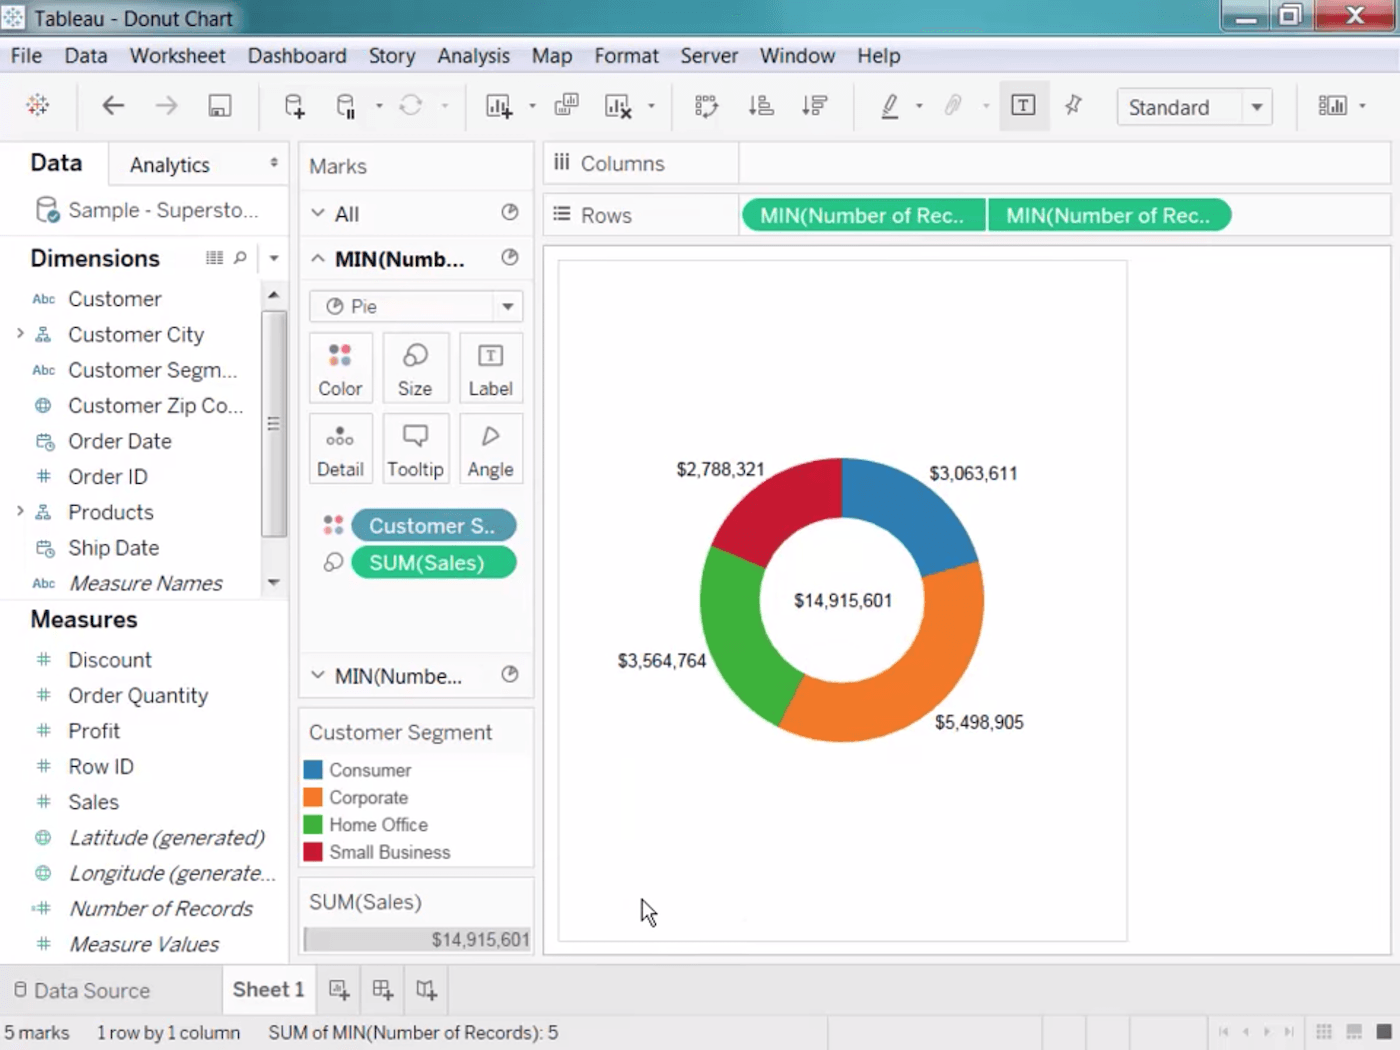
Task: Toggle mark labels with the T icon
Action: (x=1022, y=105)
